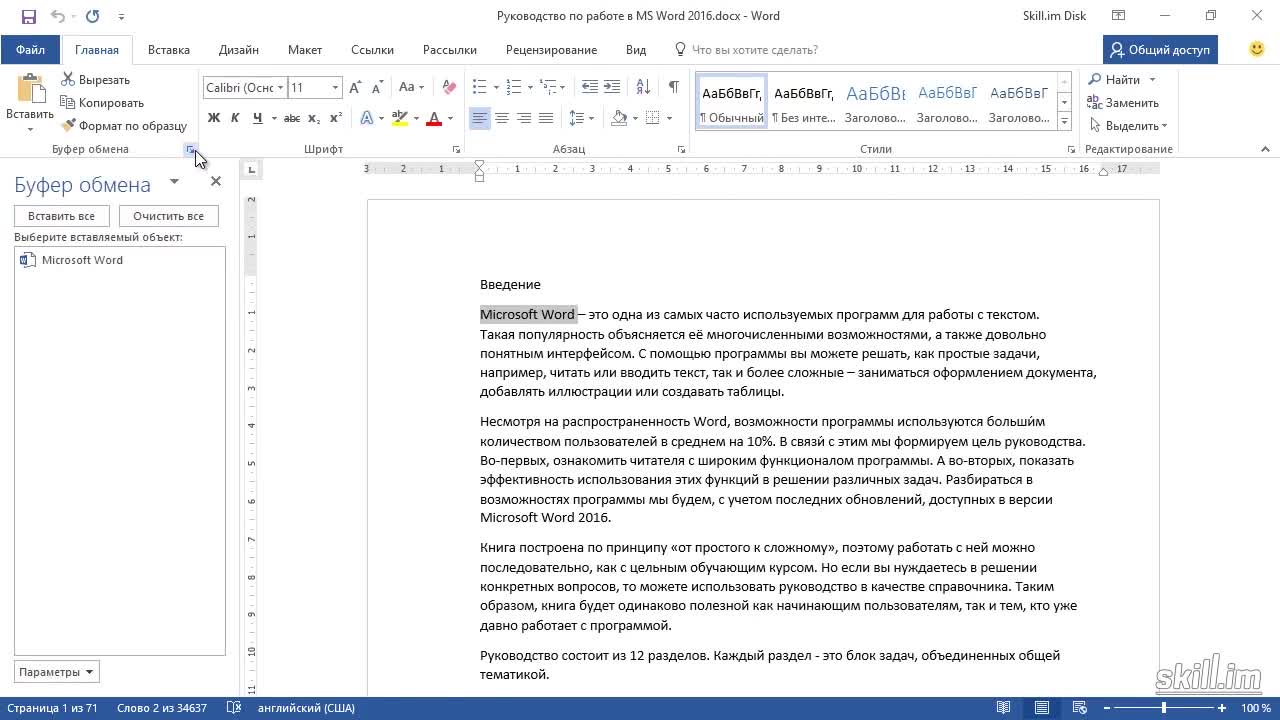Screen dimensions: 1280x720
Task: Toggle Bold formatting (Ж)
Action: click(213, 118)
